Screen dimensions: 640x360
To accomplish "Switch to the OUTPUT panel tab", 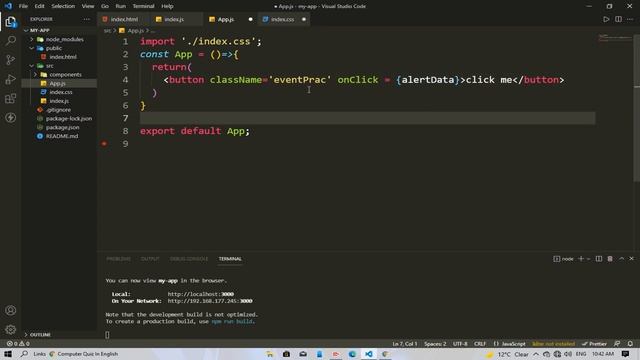I will pos(150,259).
